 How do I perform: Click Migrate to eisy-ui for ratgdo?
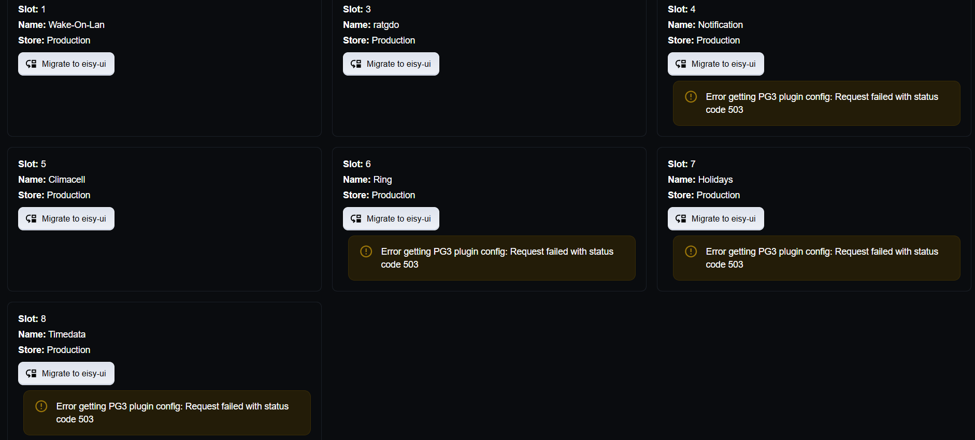391,64
